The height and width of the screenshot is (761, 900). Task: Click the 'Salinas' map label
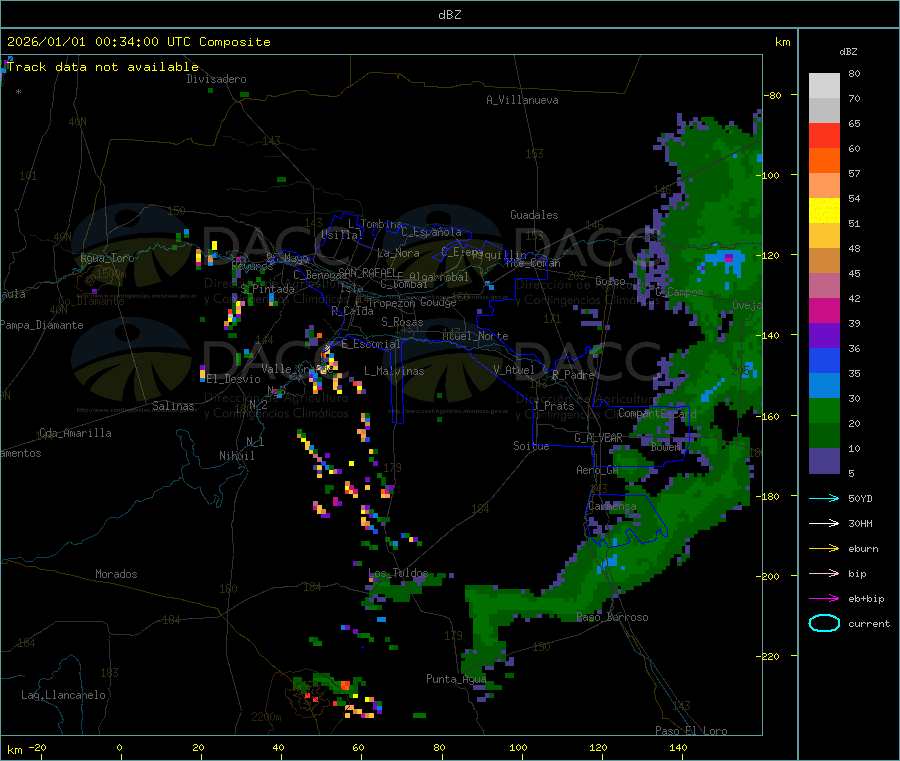(173, 406)
